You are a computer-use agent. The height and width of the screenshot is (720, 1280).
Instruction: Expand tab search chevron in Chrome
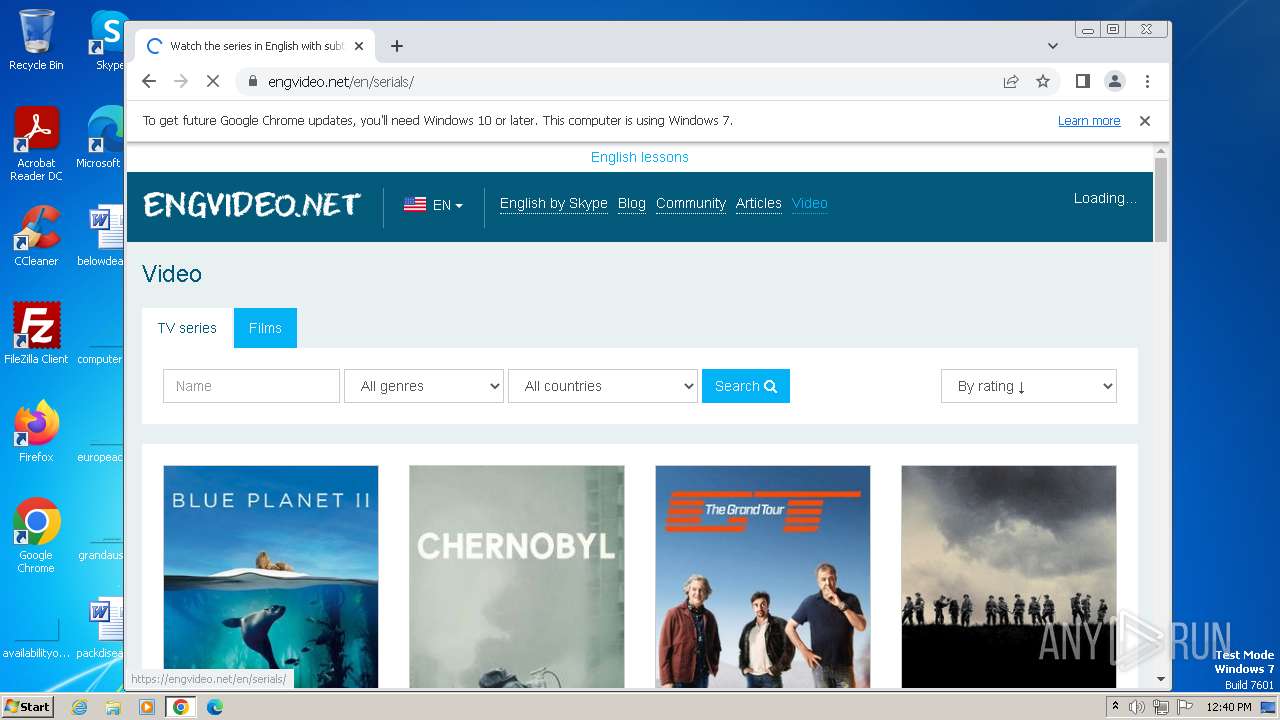[1053, 46]
